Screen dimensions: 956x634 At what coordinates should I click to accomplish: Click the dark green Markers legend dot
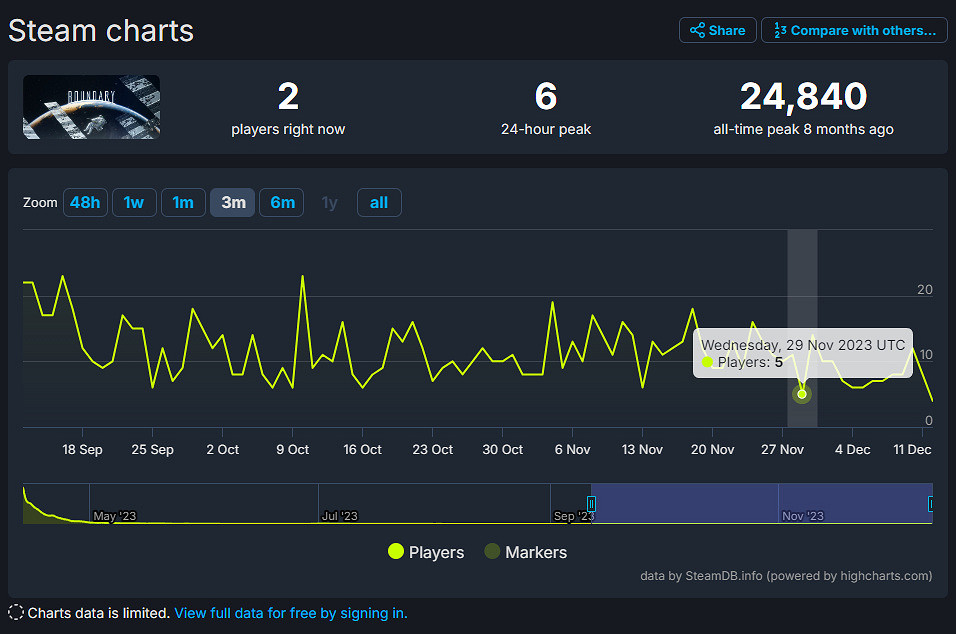click(x=492, y=552)
